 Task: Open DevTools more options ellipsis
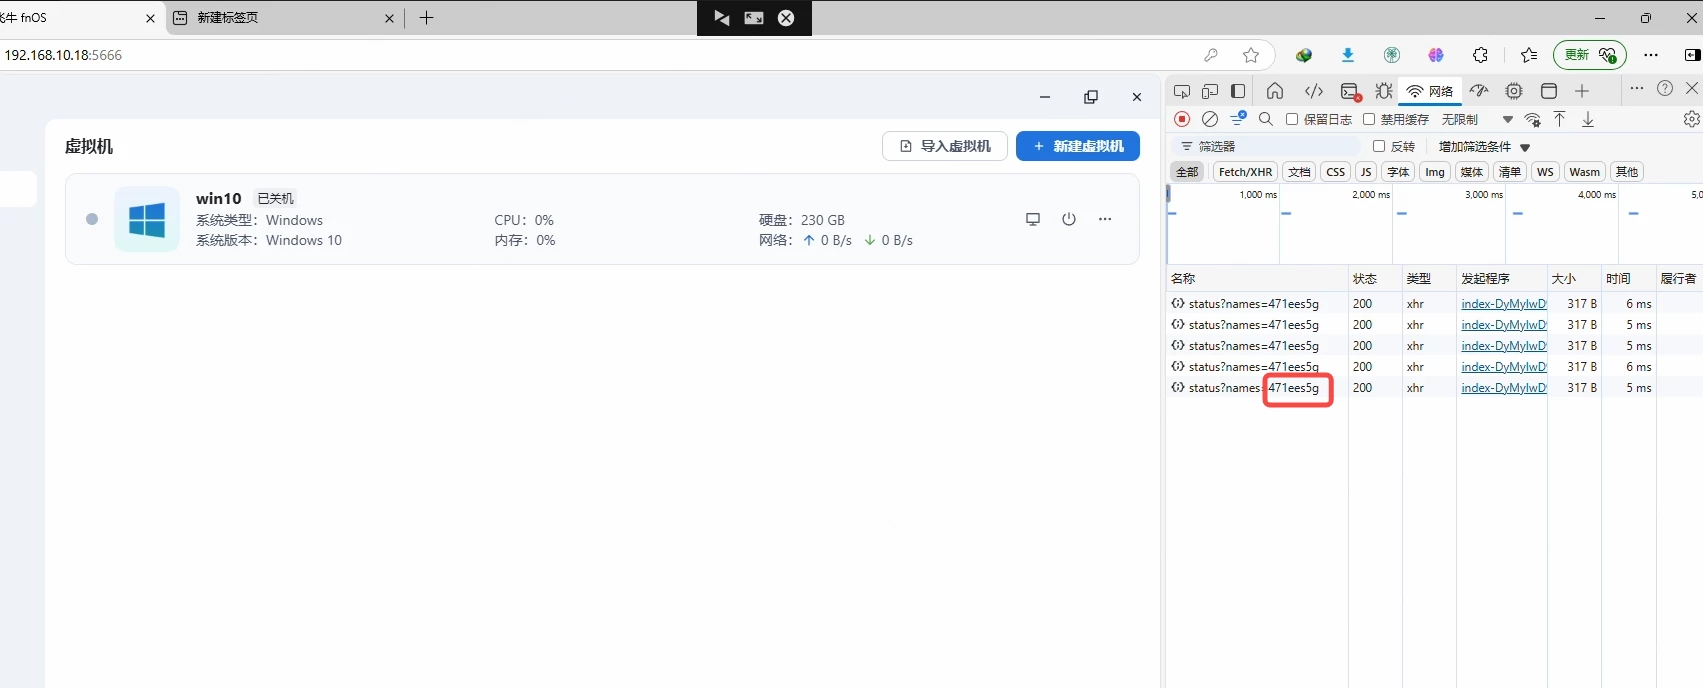pos(1637,88)
